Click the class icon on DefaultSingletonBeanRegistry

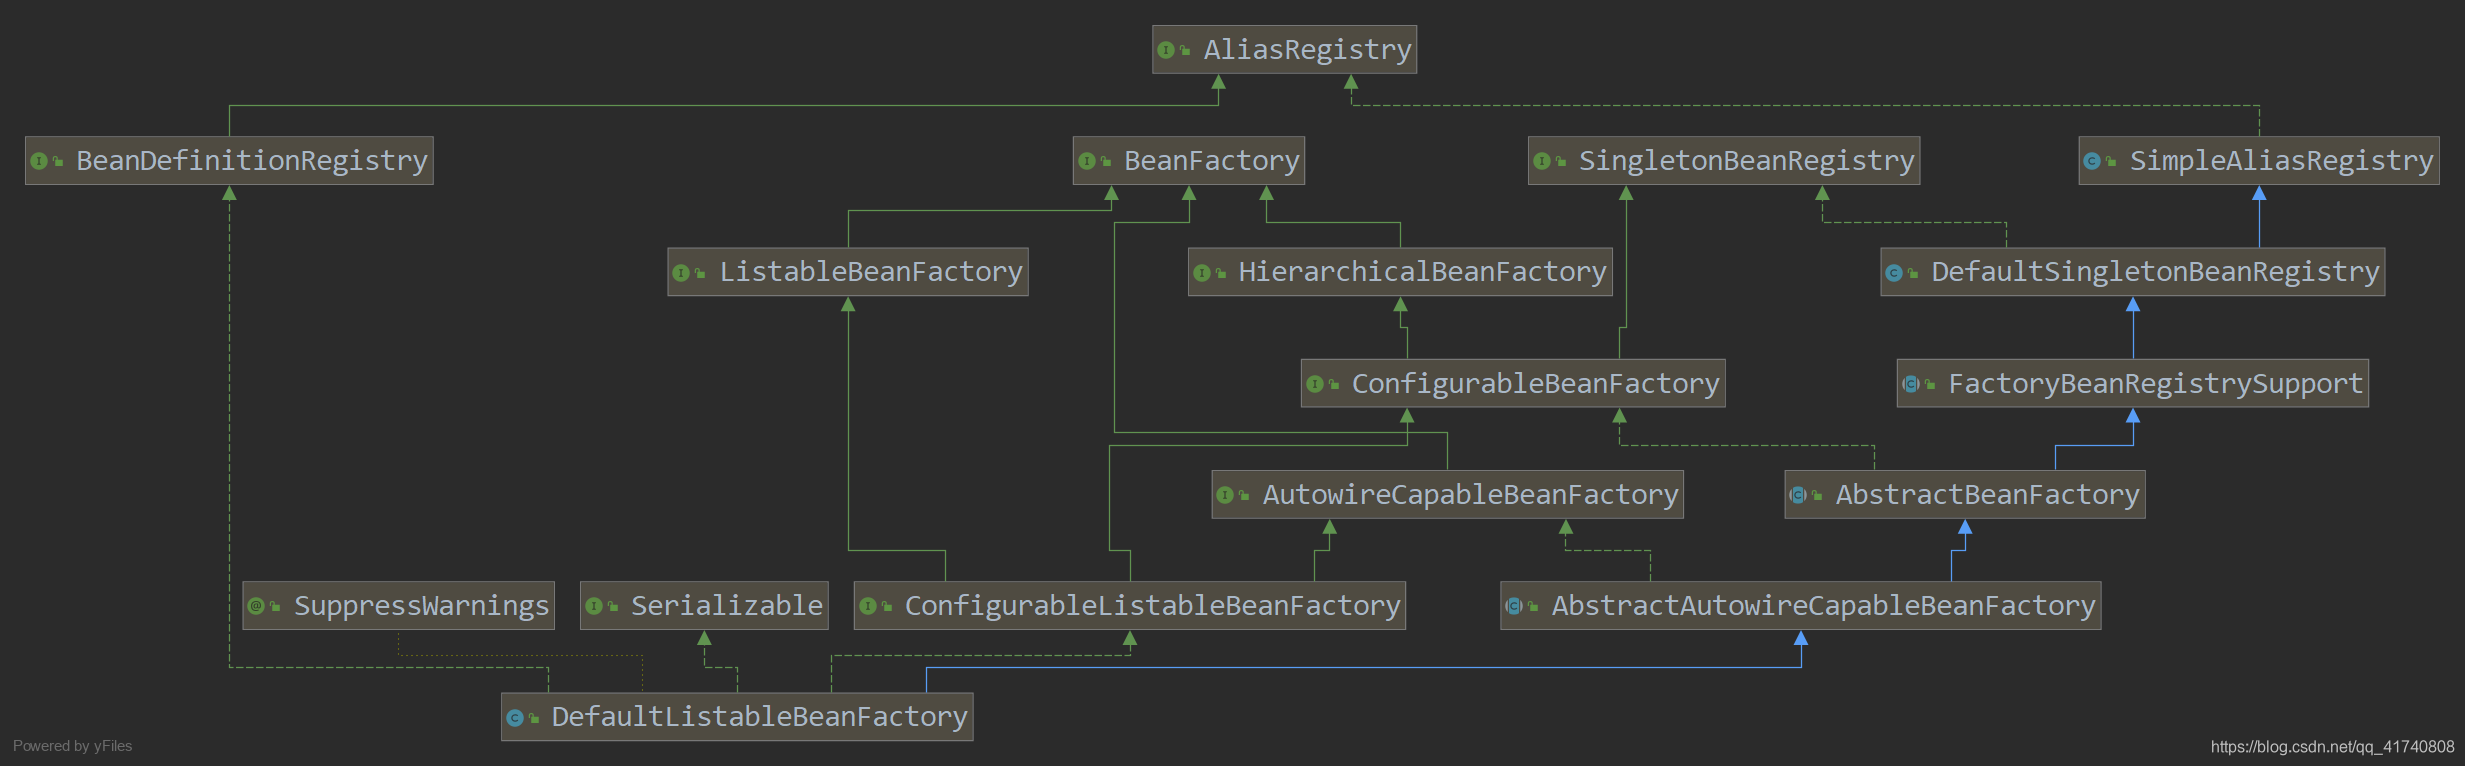(1894, 273)
